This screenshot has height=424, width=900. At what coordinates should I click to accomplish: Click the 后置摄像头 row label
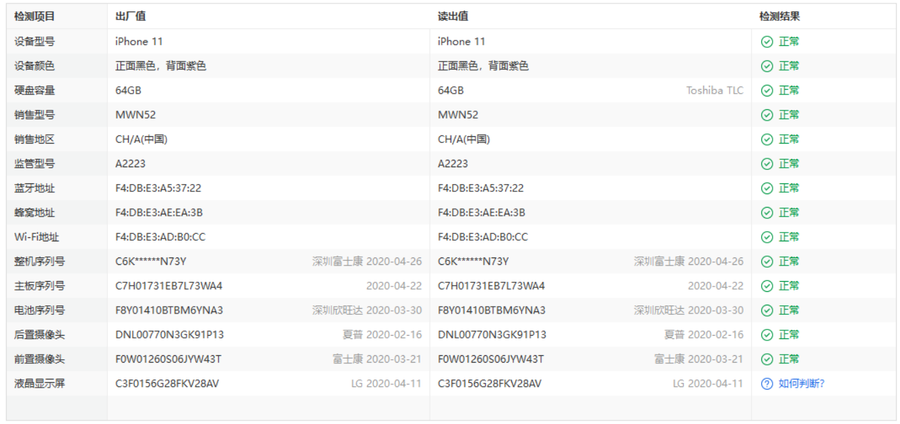click(40, 334)
